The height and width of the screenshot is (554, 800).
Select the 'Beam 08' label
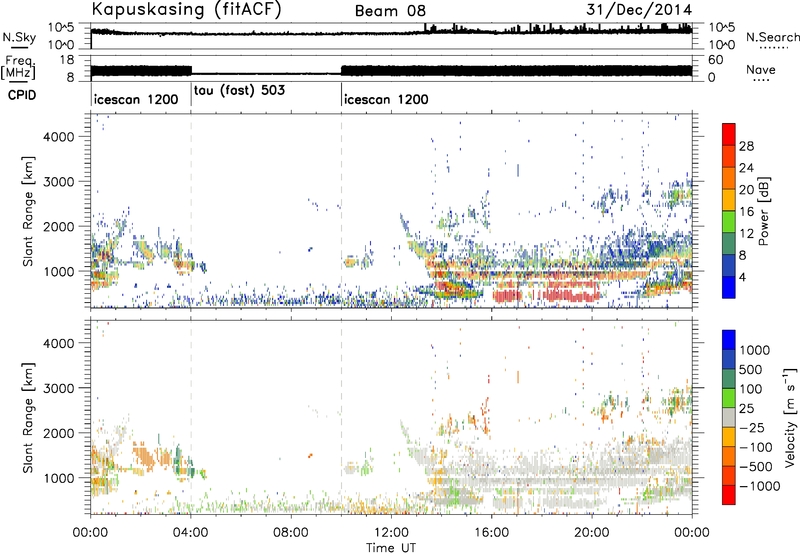point(390,11)
